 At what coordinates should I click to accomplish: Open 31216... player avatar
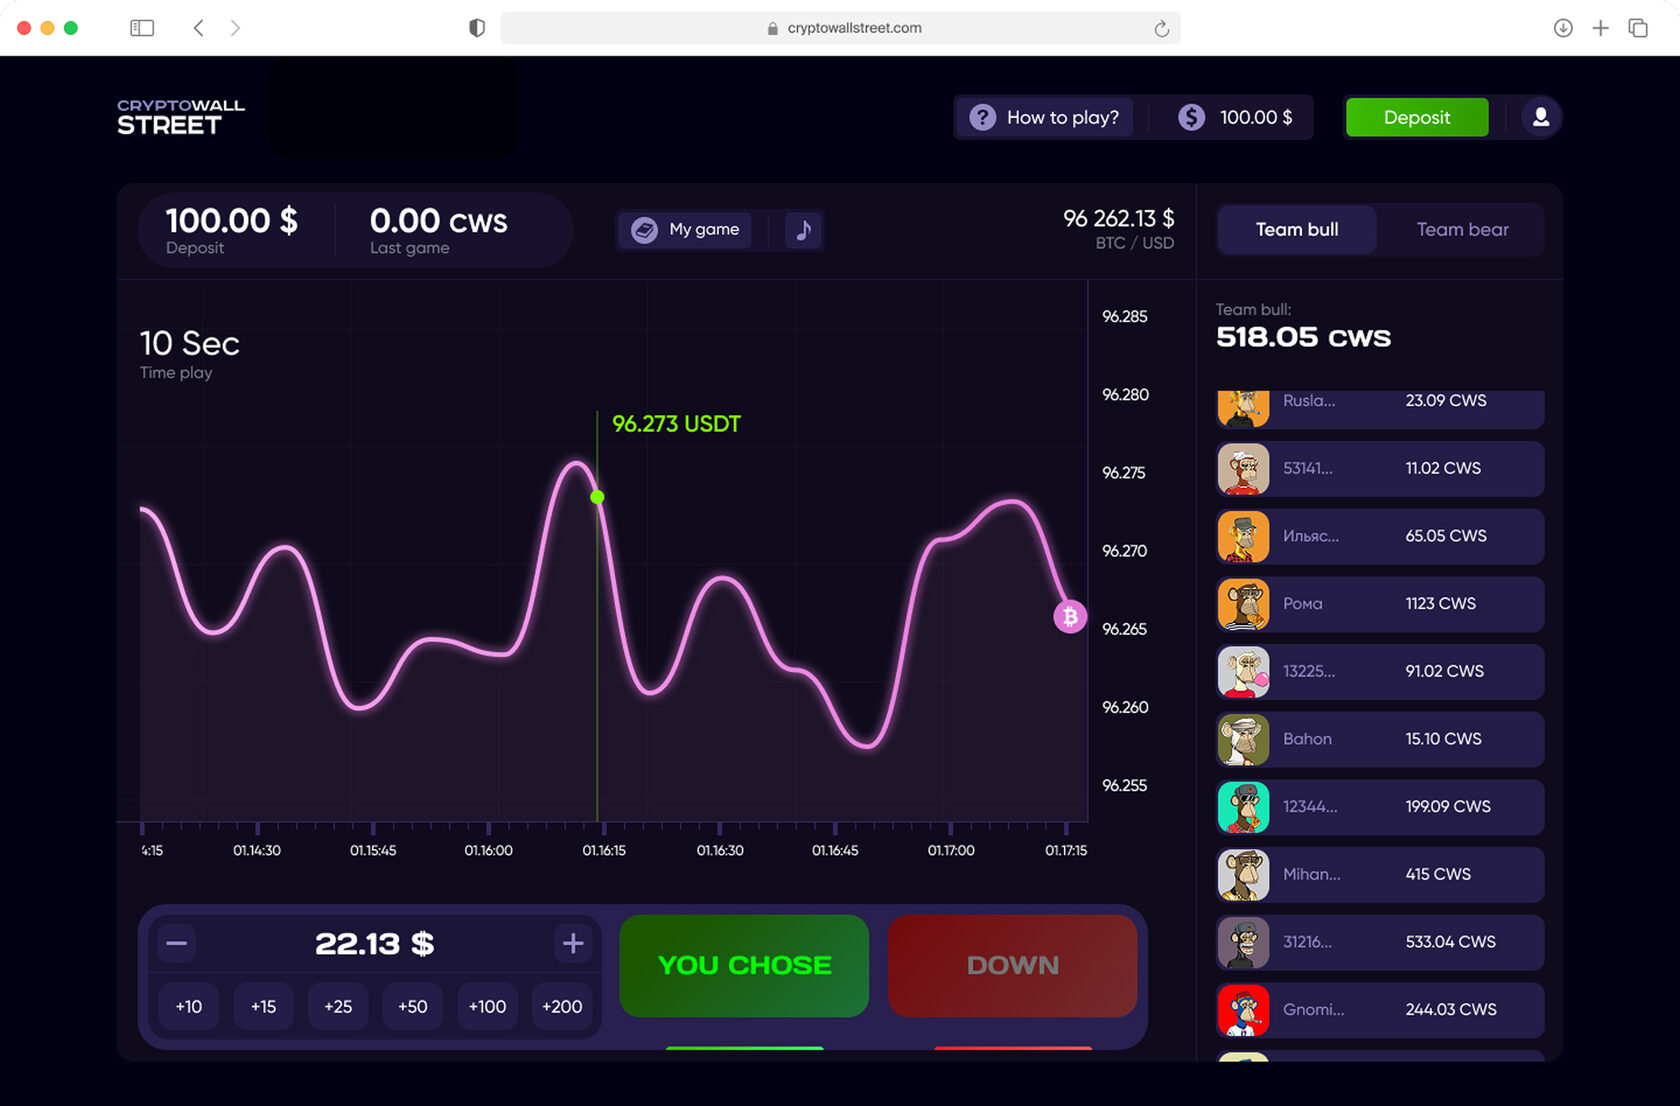(1243, 943)
